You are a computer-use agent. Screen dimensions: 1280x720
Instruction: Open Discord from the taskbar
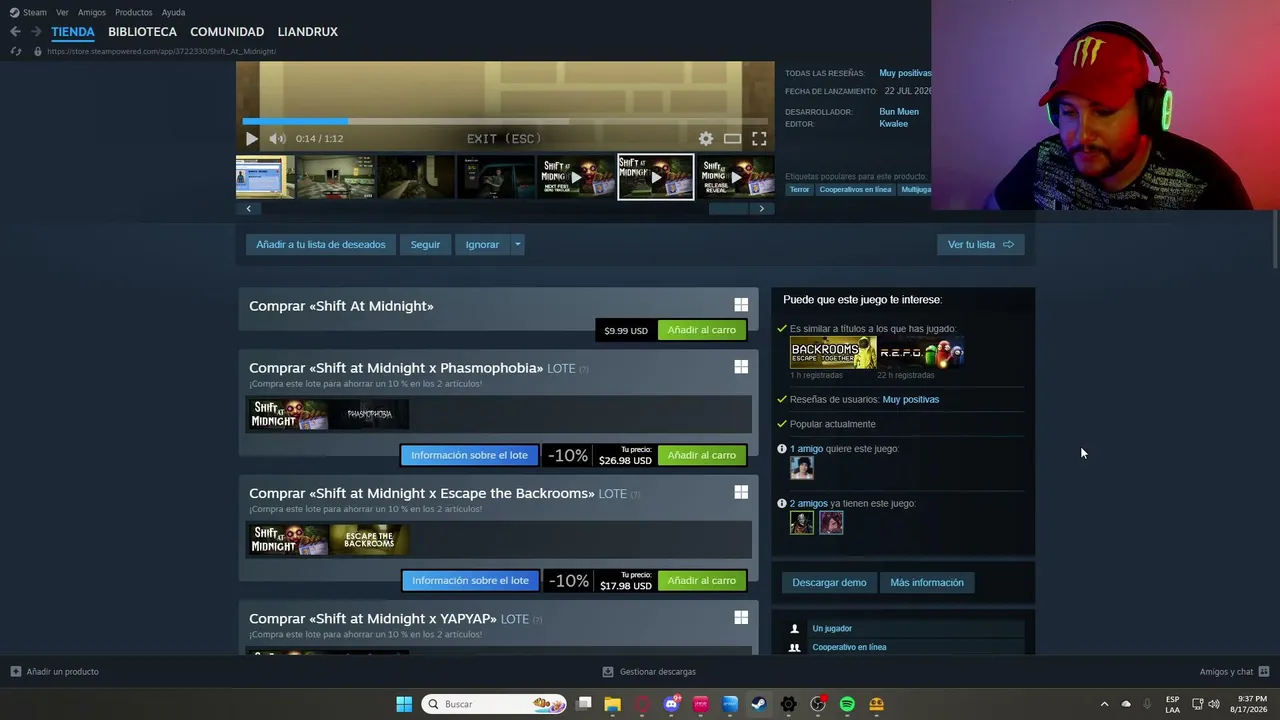[x=672, y=704]
